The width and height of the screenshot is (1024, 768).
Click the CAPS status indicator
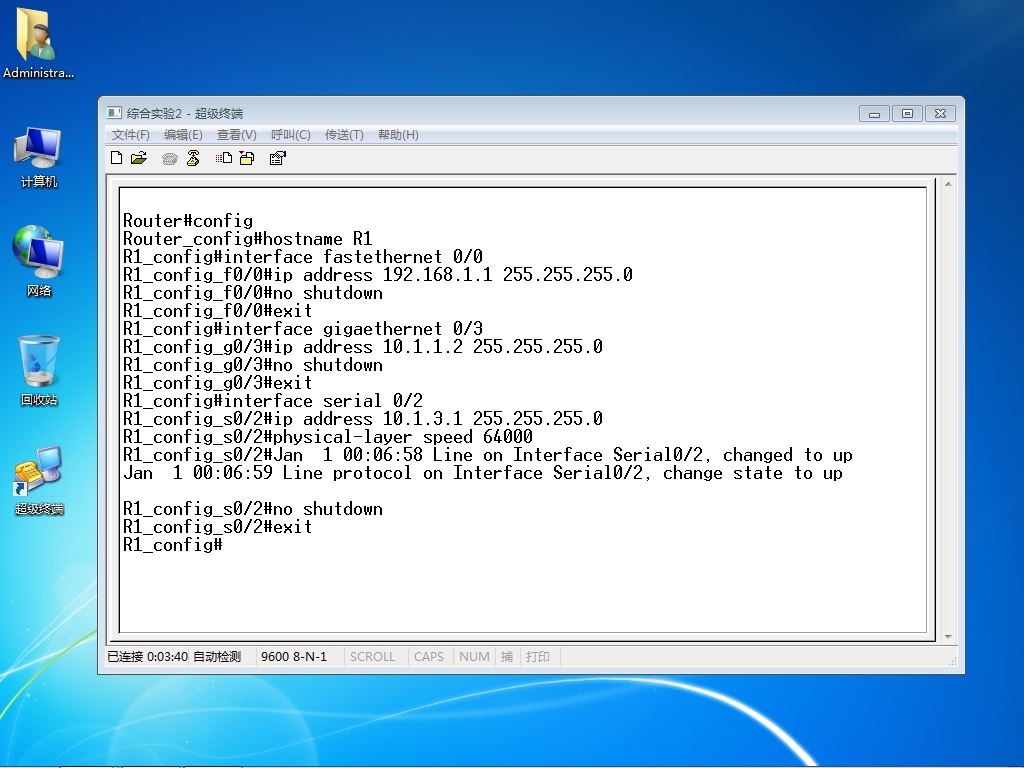(x=428, y=656)
